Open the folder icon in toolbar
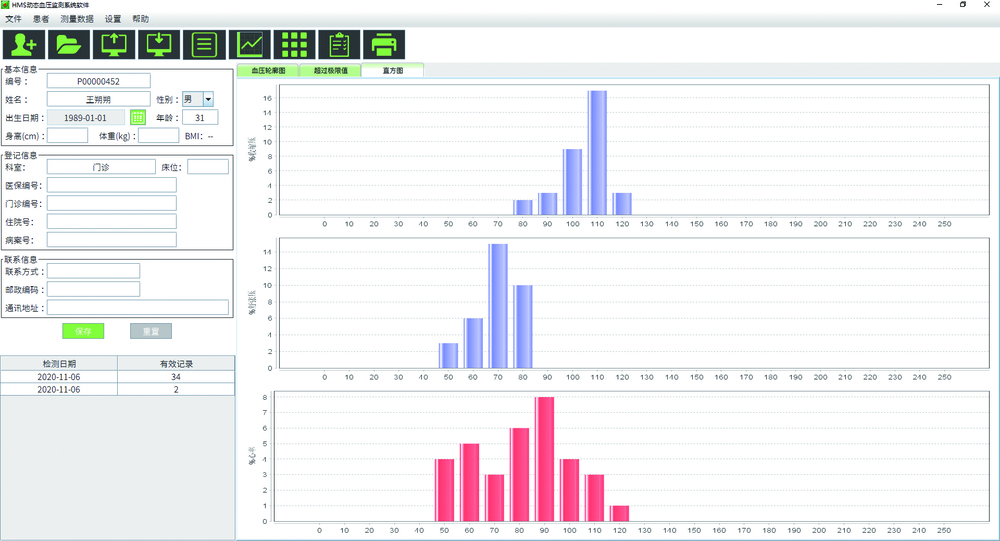Viewport: 1000px width, 541px height. click(x=68, y=45)
